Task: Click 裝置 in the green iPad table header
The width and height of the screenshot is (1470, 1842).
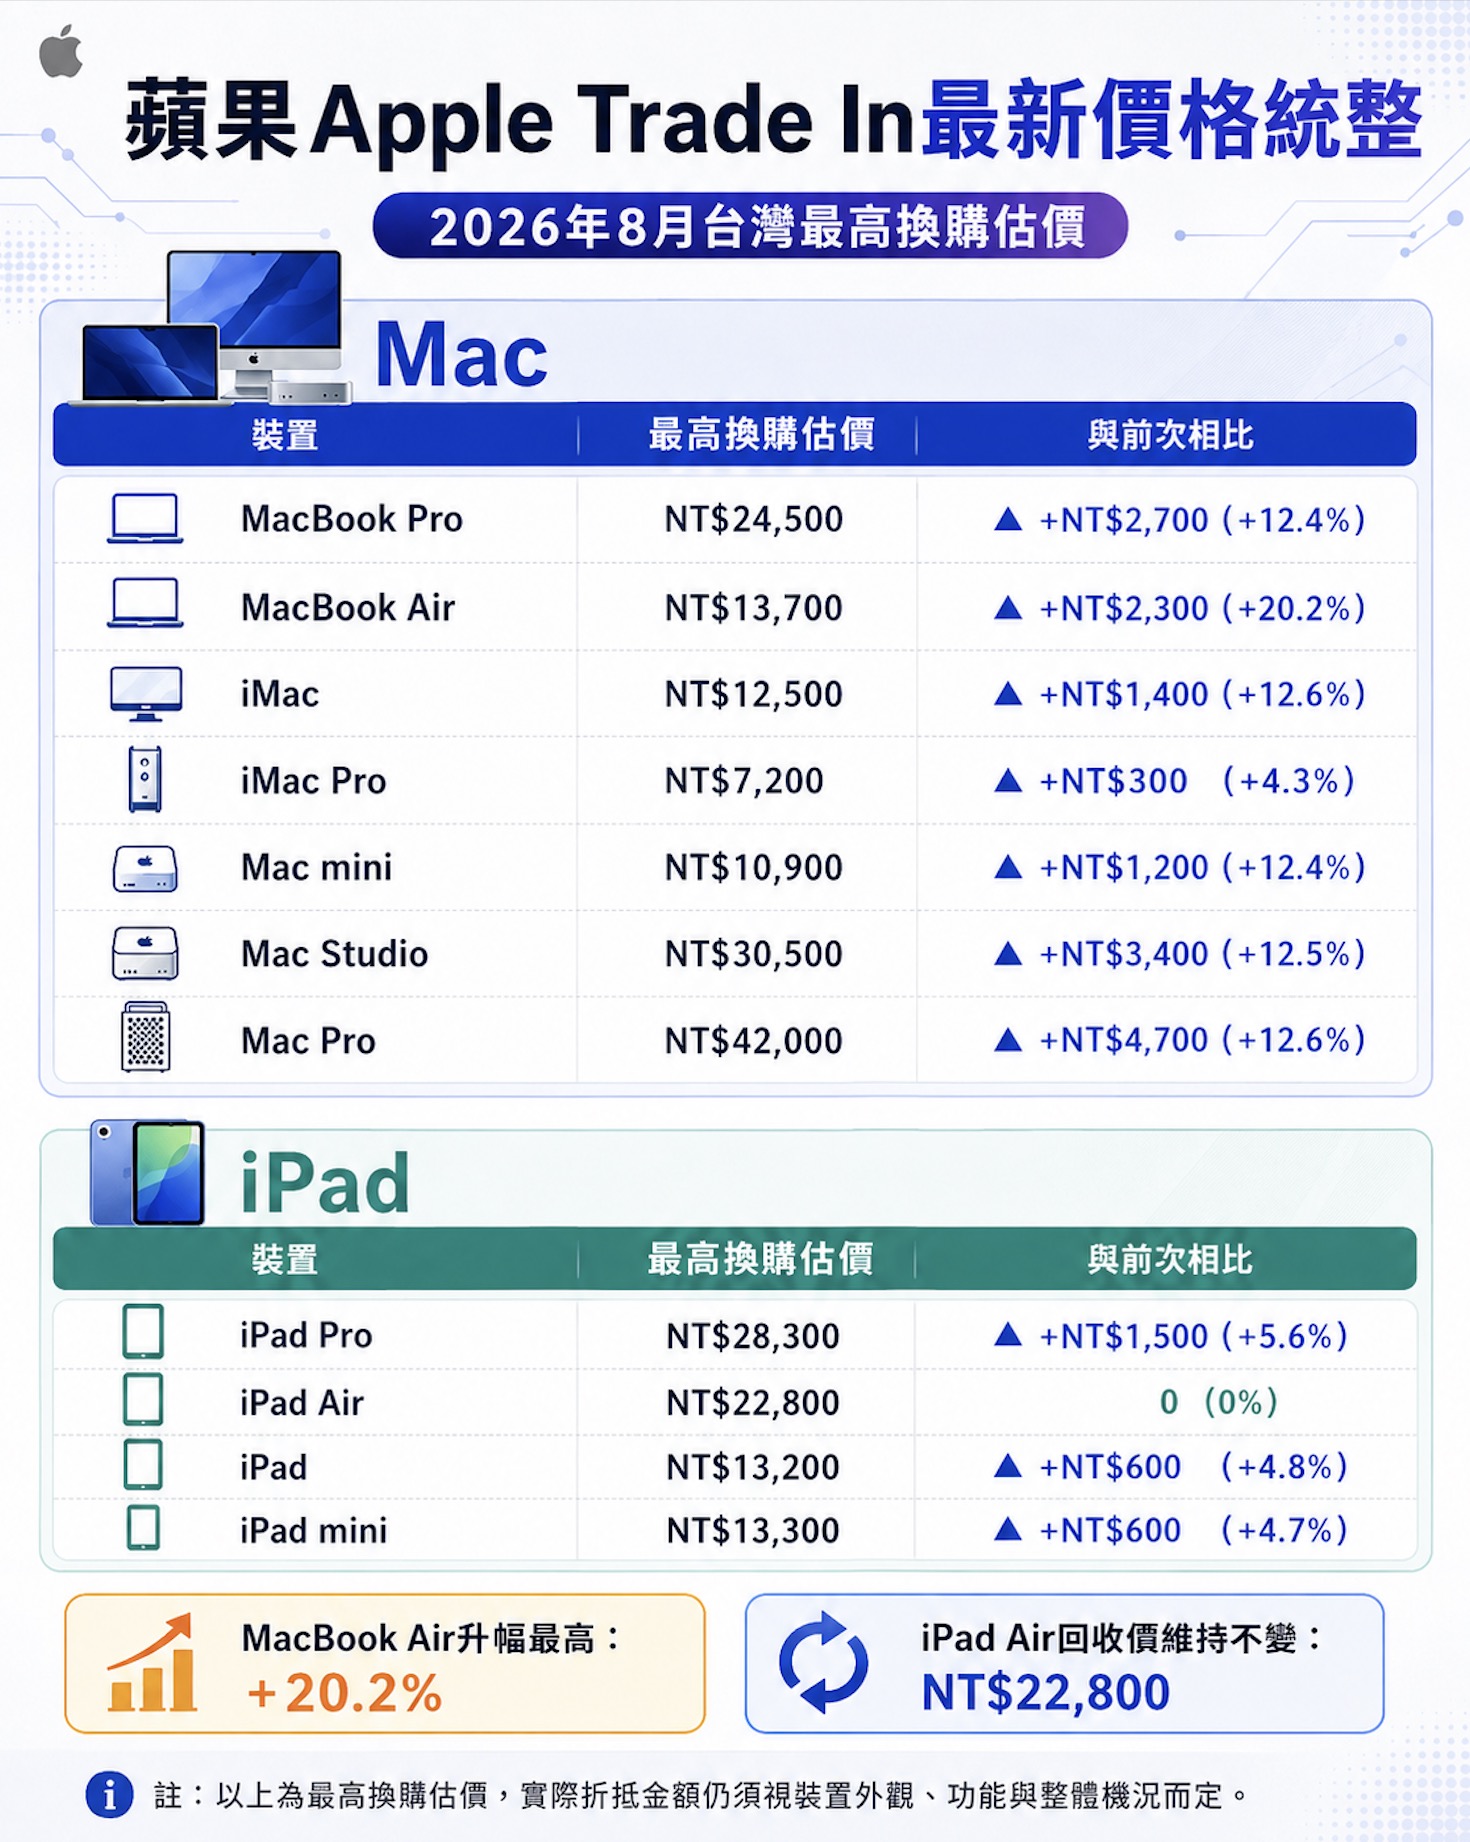Action: 285,1259
